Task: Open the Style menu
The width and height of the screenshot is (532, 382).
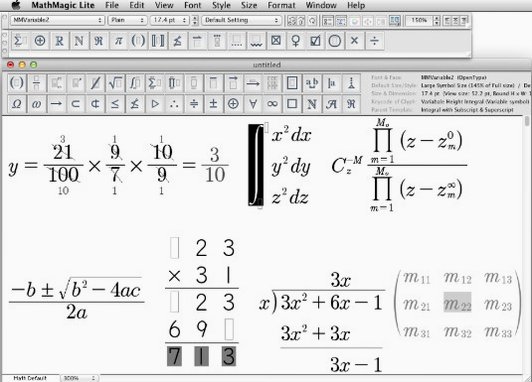Action: 221,5
